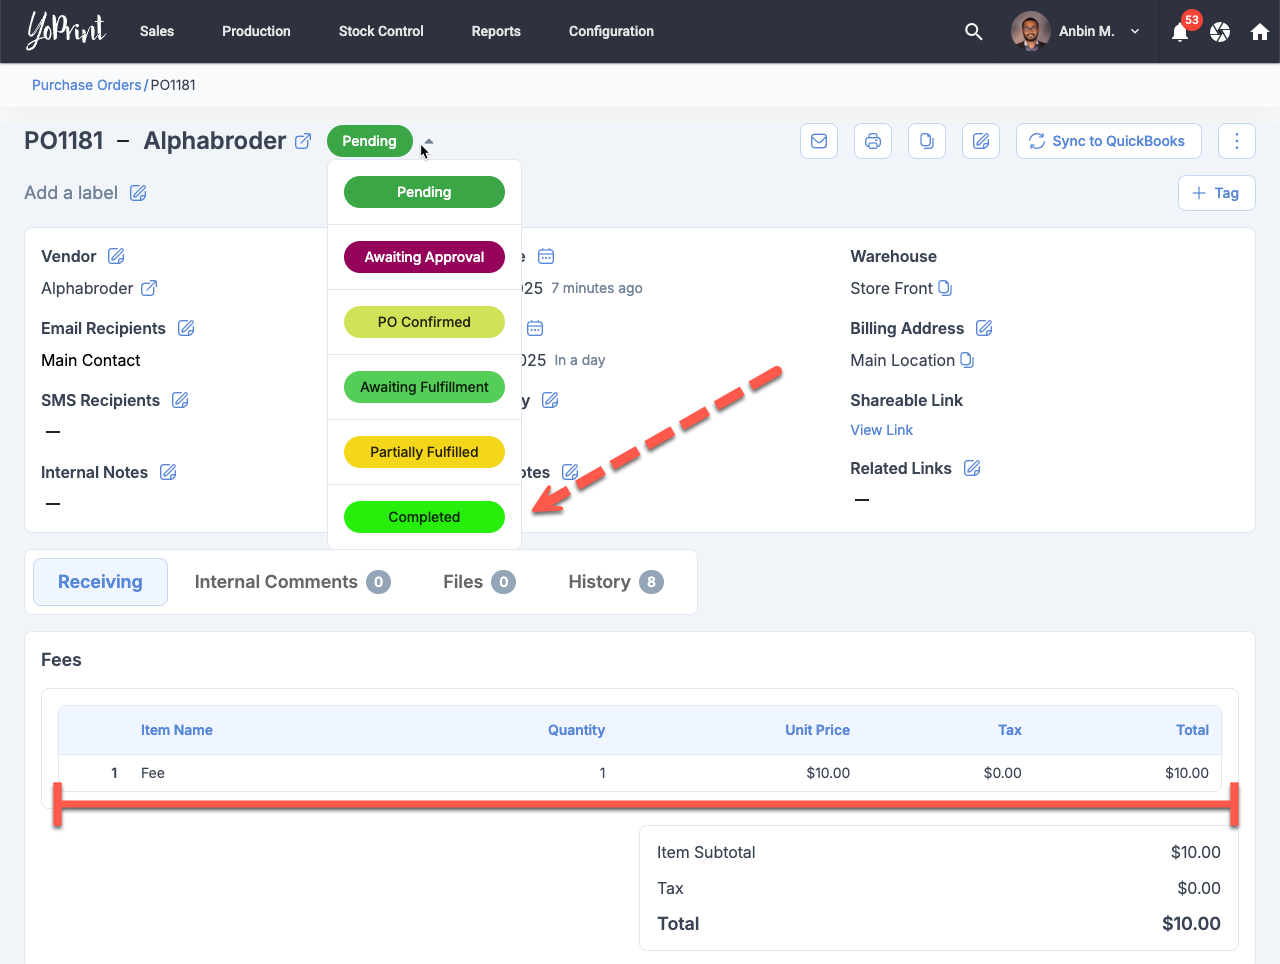Image resolution: width=1280 pixels, height=964 pixels.
Task: Choose Awaiting Approval status
Action: [x=424, y=257]
